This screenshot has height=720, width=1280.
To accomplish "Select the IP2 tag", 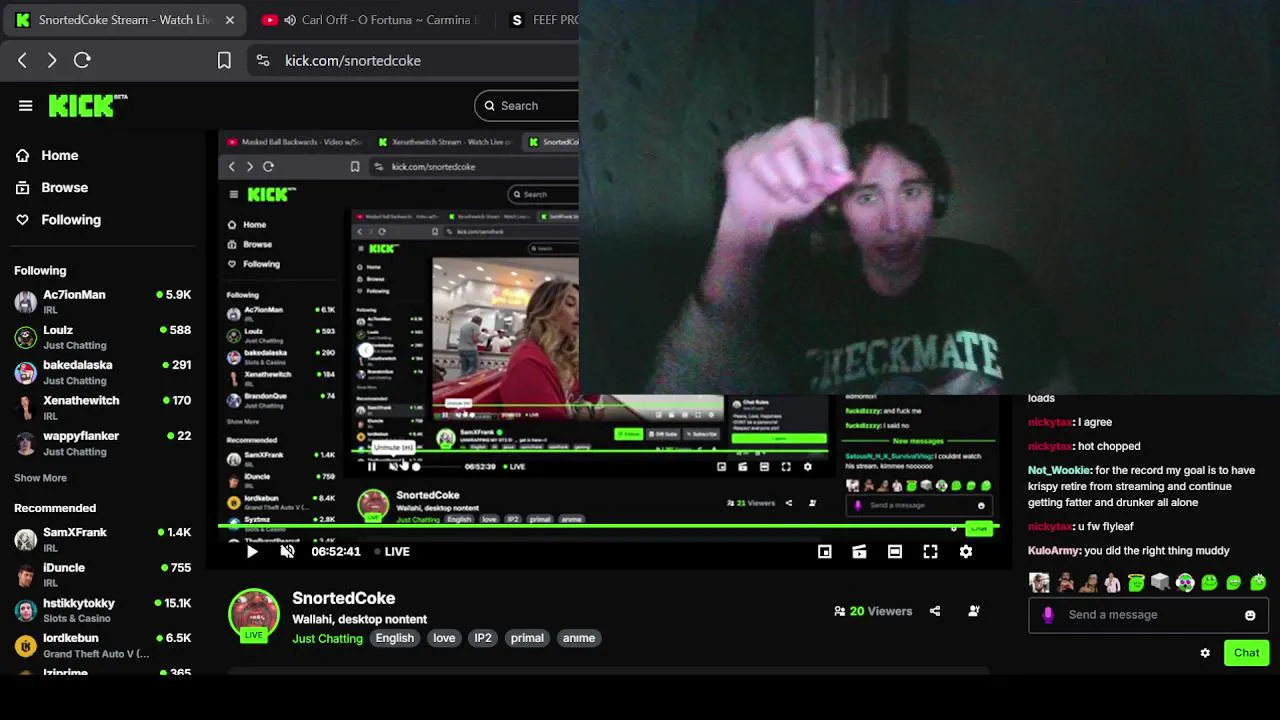I will click(483, 638).
